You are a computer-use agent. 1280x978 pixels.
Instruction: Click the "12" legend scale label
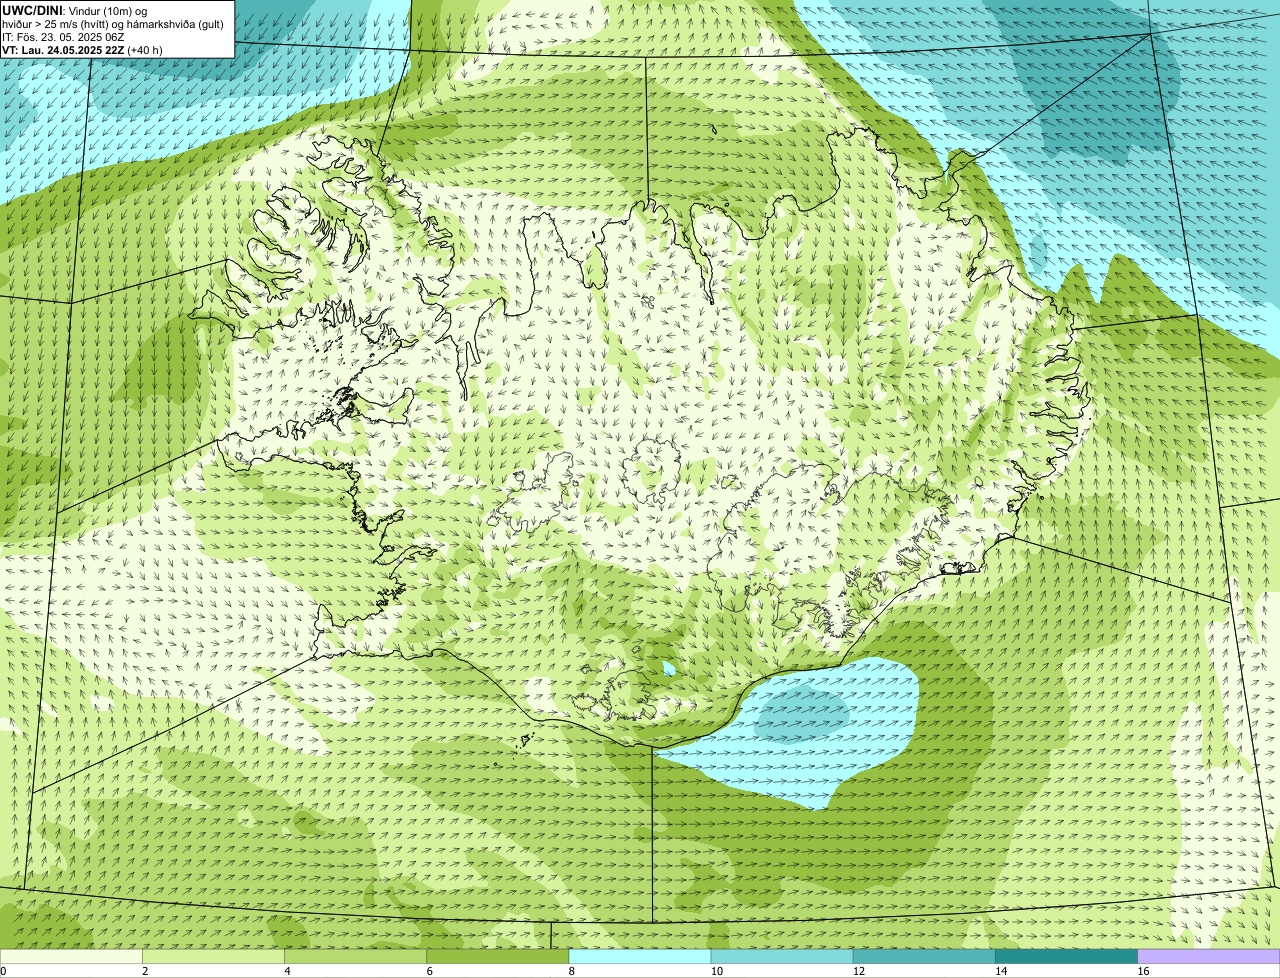(x=858, y=971)
